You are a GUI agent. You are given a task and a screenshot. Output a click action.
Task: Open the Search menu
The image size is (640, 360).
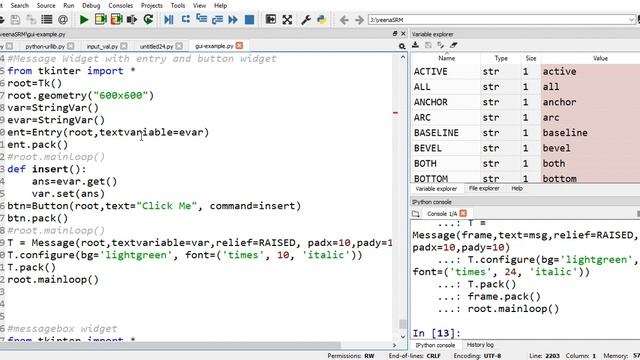pyautogui.click(x=20, y=5)
